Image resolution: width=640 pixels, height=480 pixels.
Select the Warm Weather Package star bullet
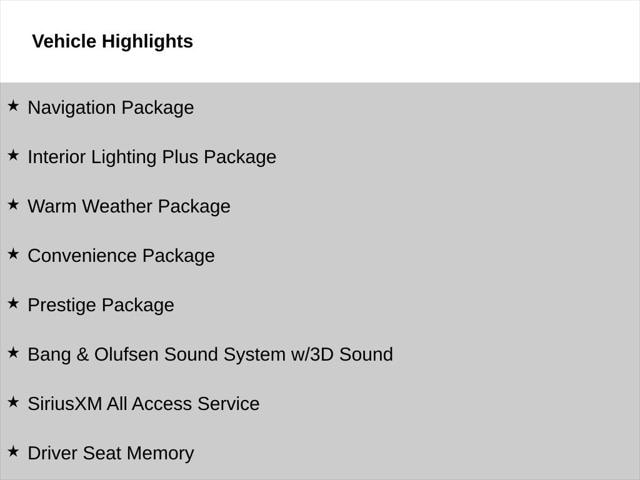coord(13,204)
